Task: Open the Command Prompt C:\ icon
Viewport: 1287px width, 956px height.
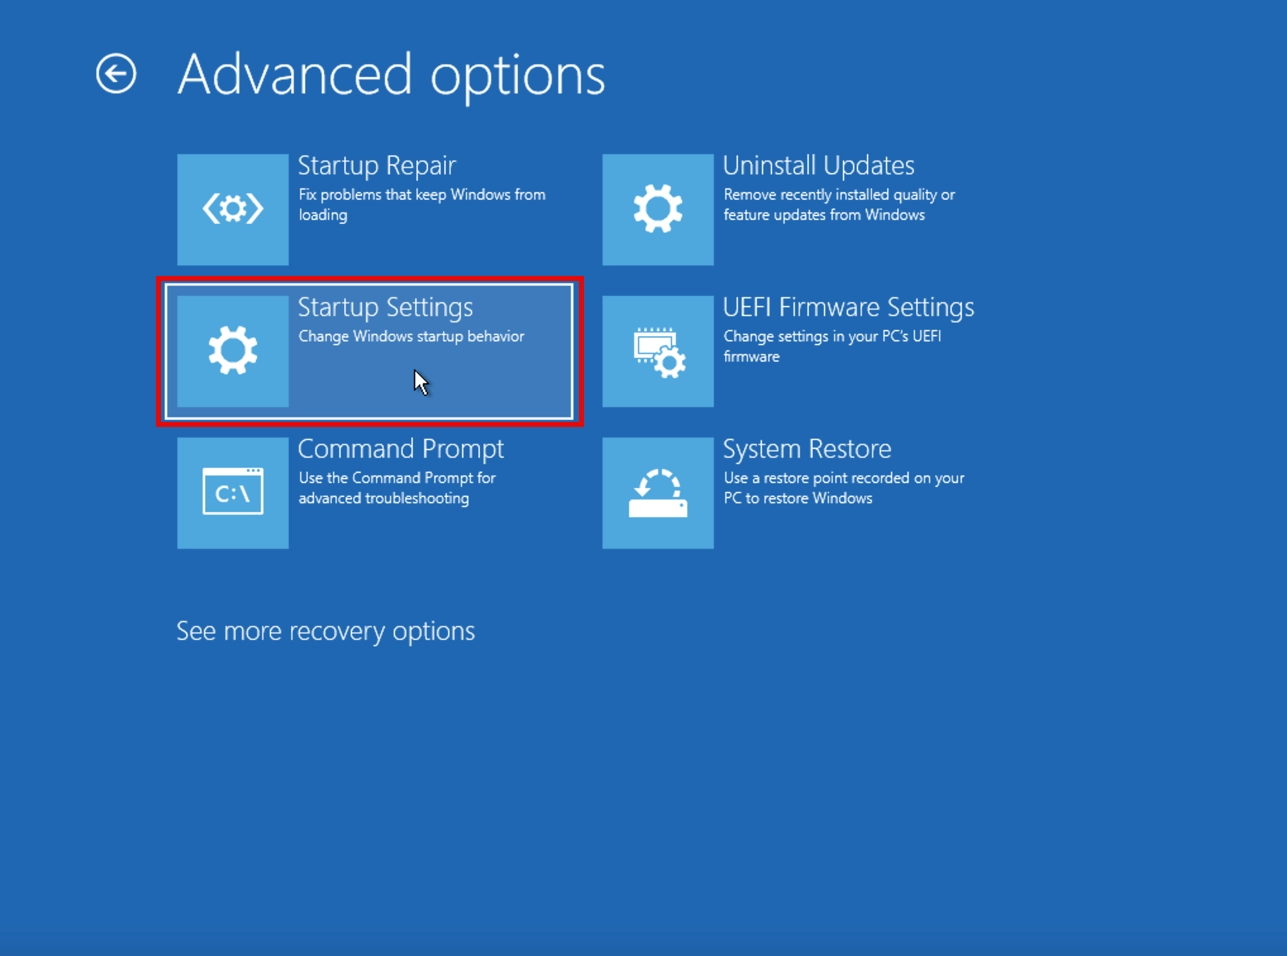Action: pyautogui.click(x=232, y=492)
